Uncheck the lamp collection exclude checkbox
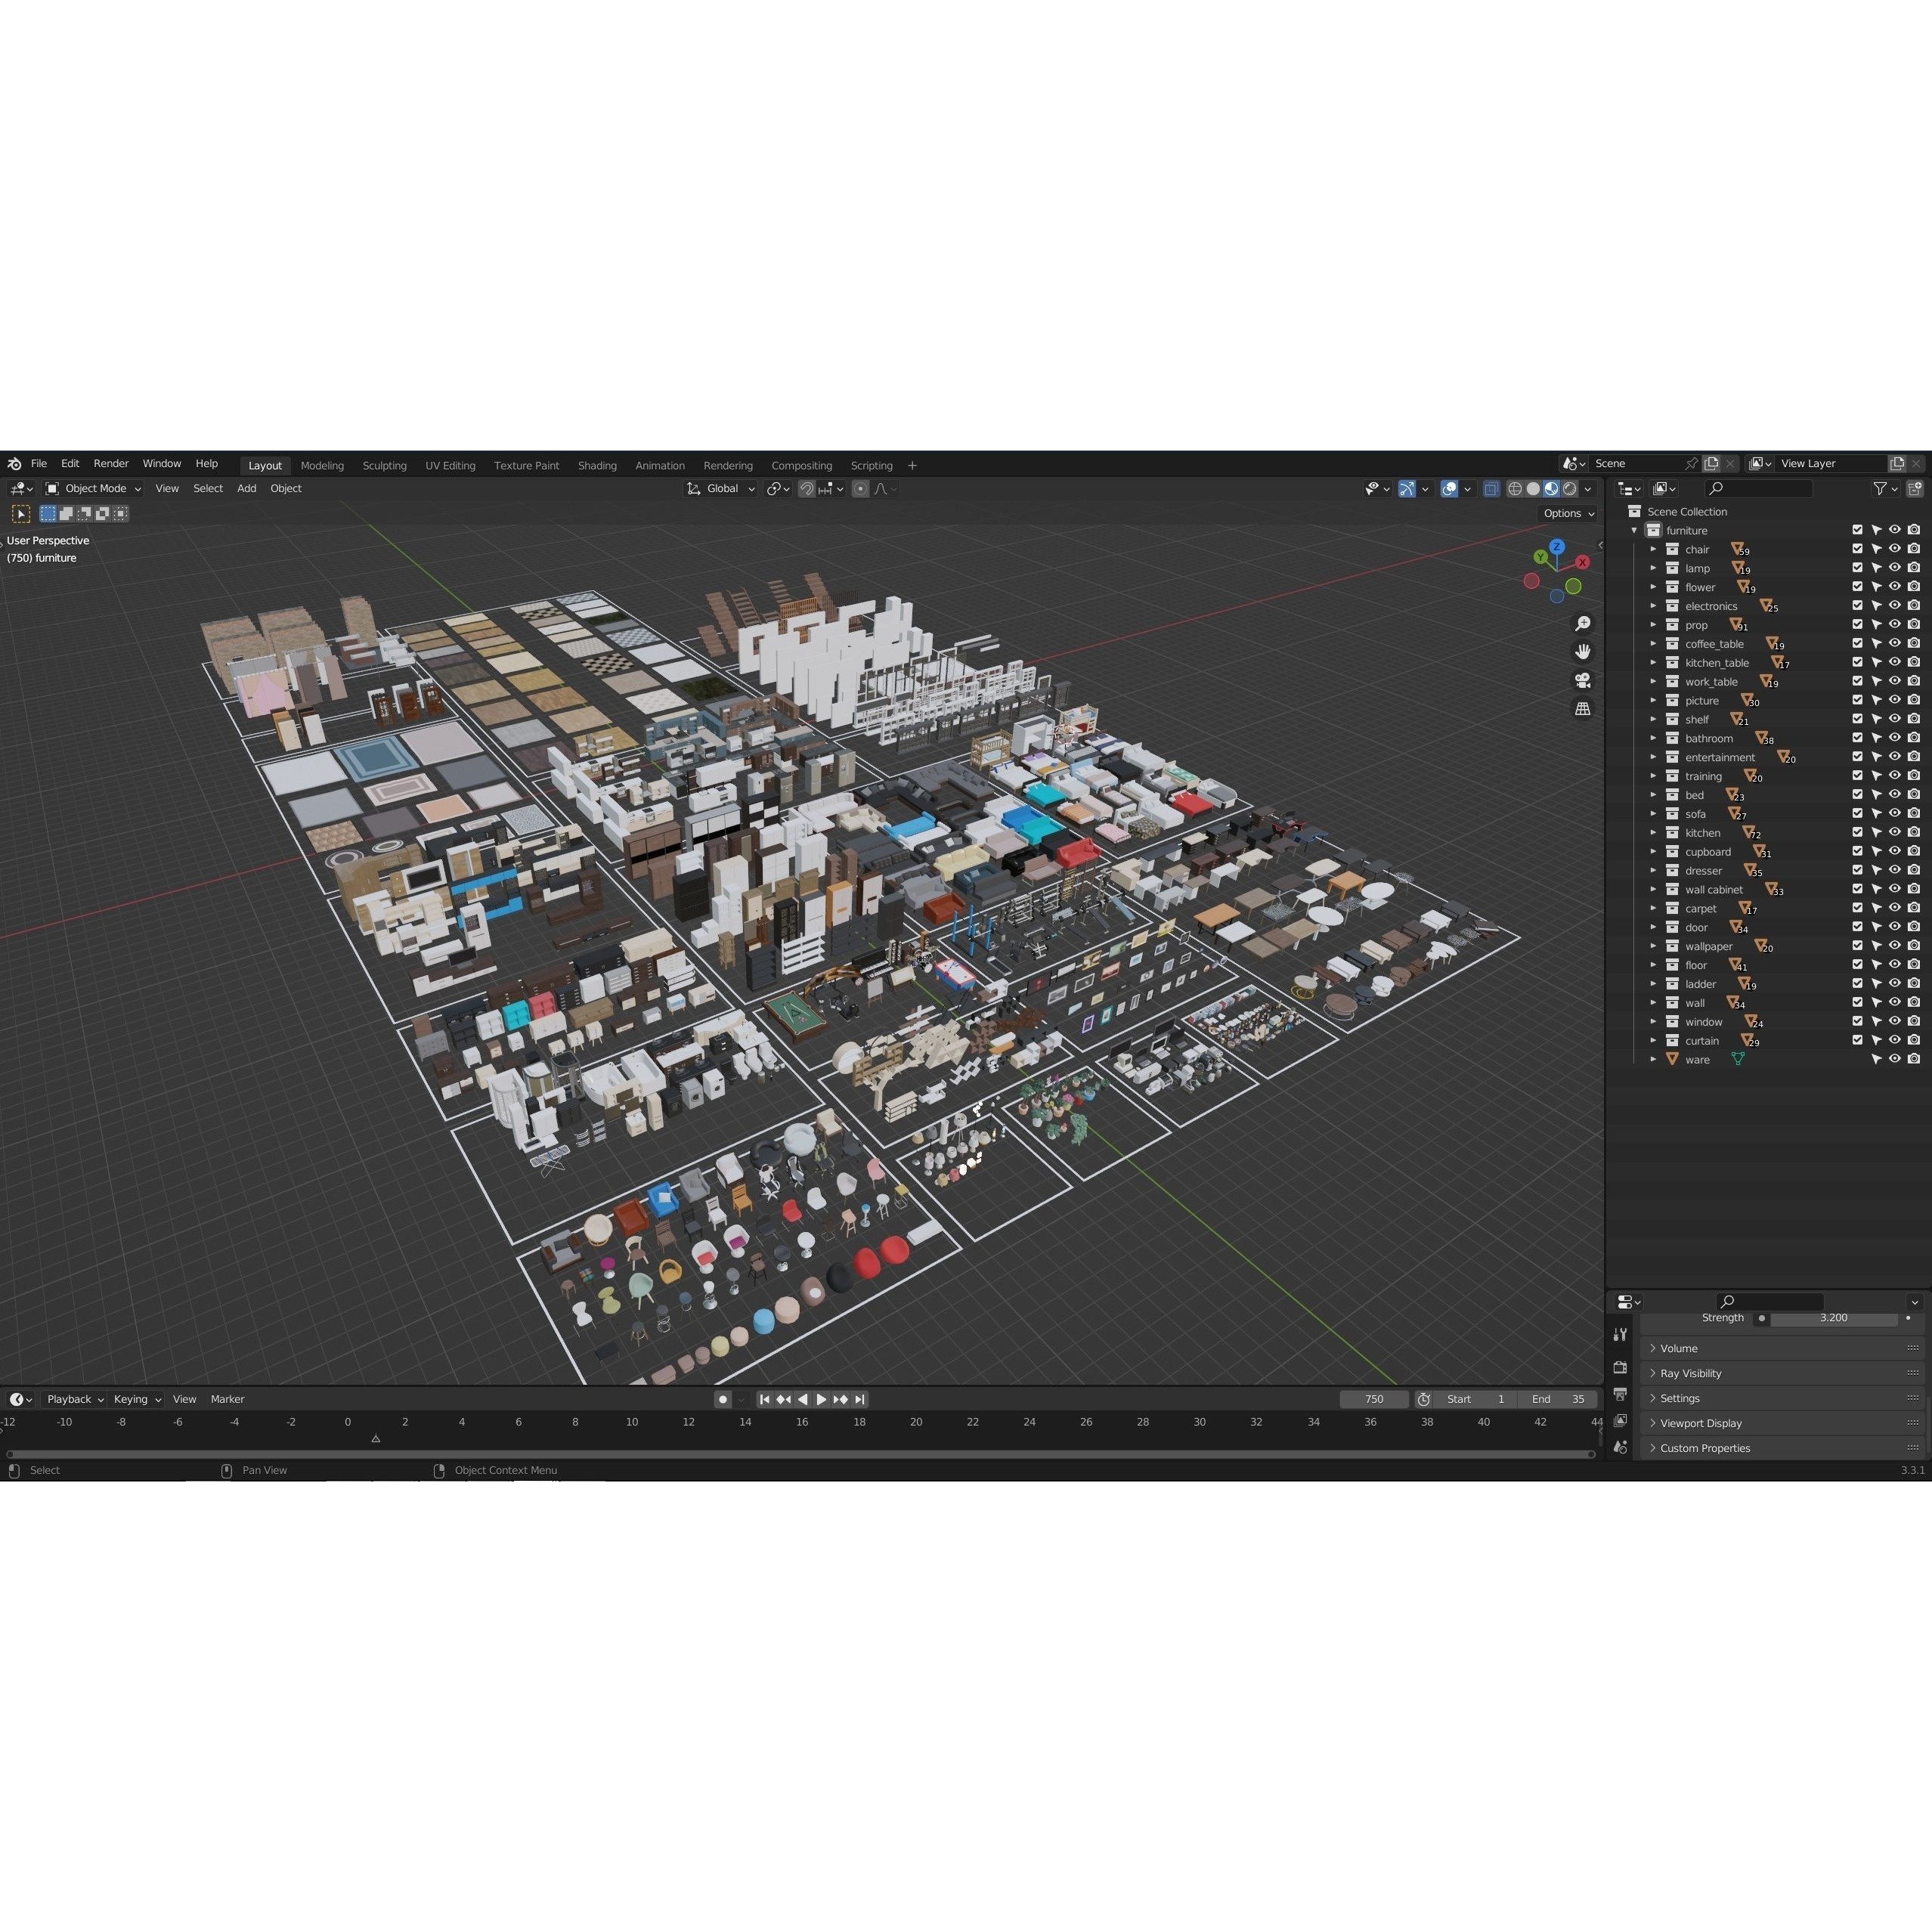Image resolution: width=1932 pixels, height=1932 pixels. (1857, 568)
